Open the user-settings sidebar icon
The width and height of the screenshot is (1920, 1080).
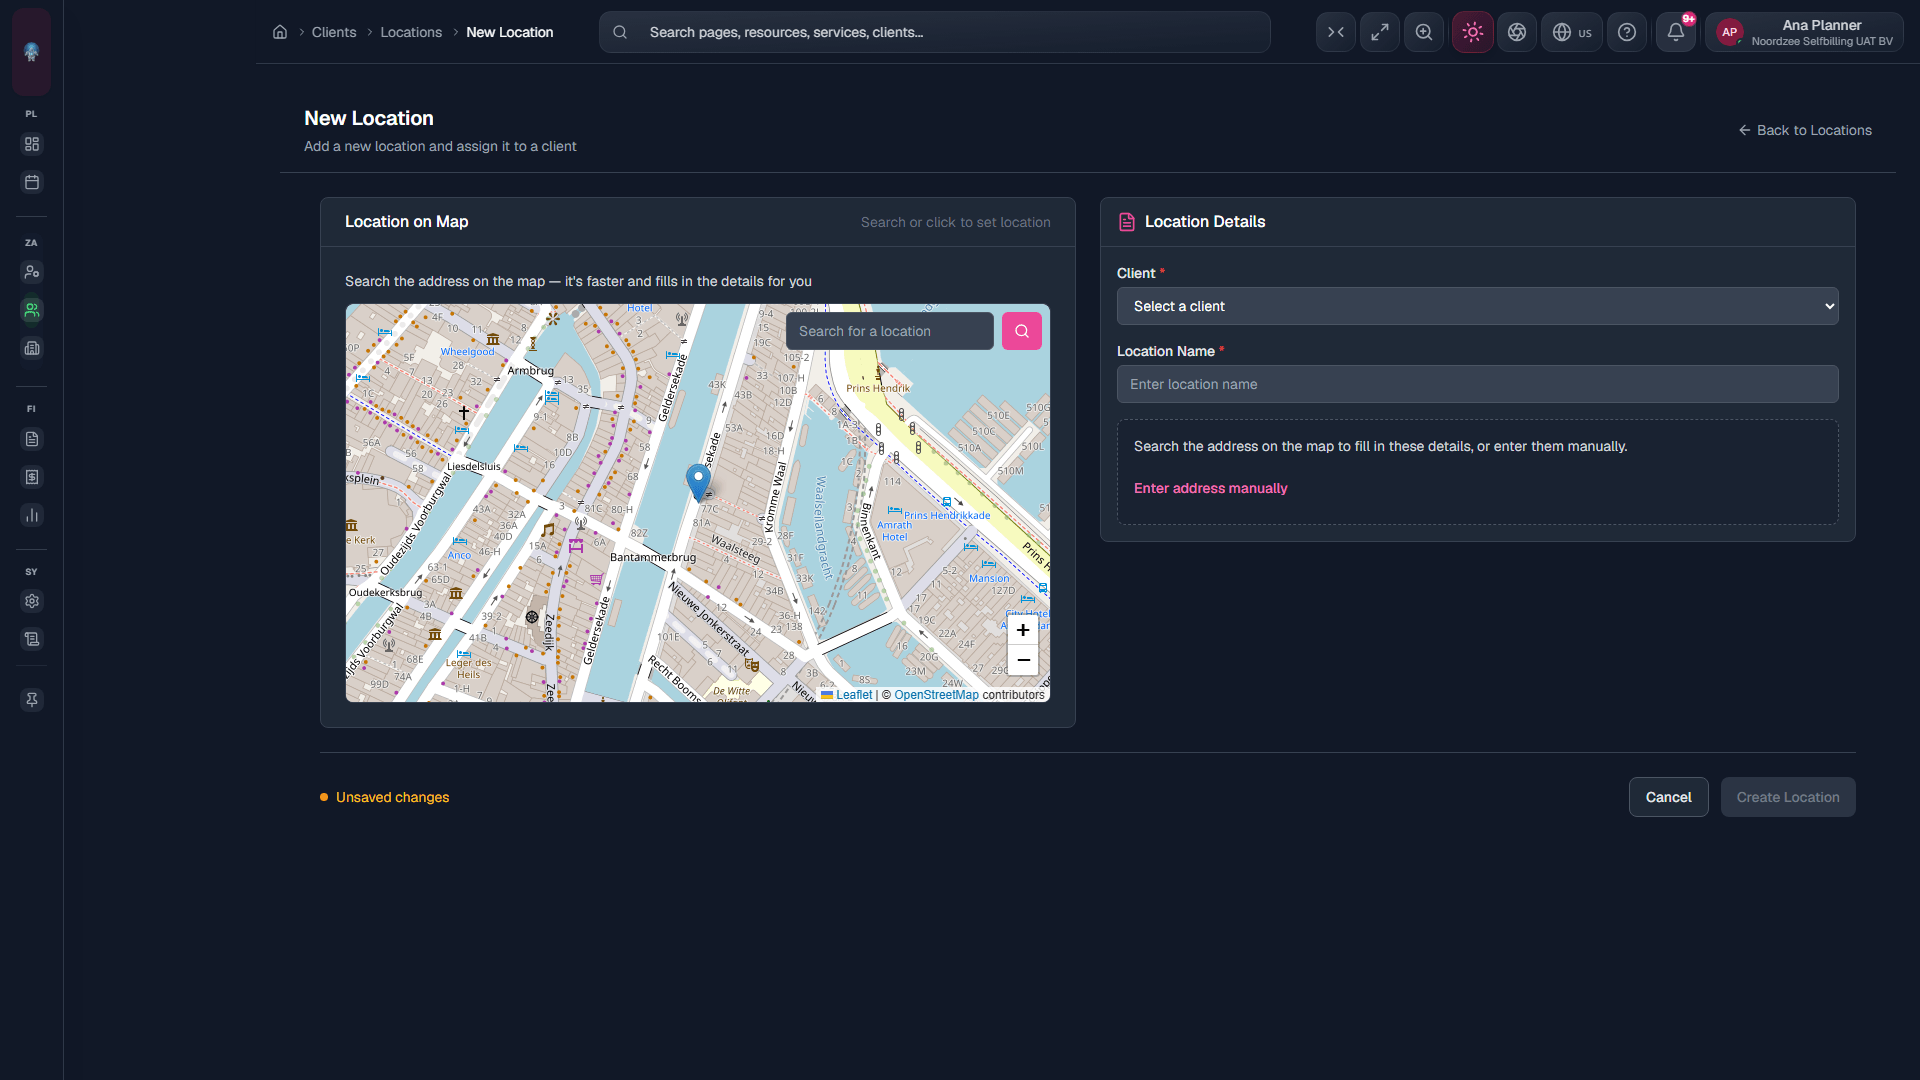tap(32, 272)
